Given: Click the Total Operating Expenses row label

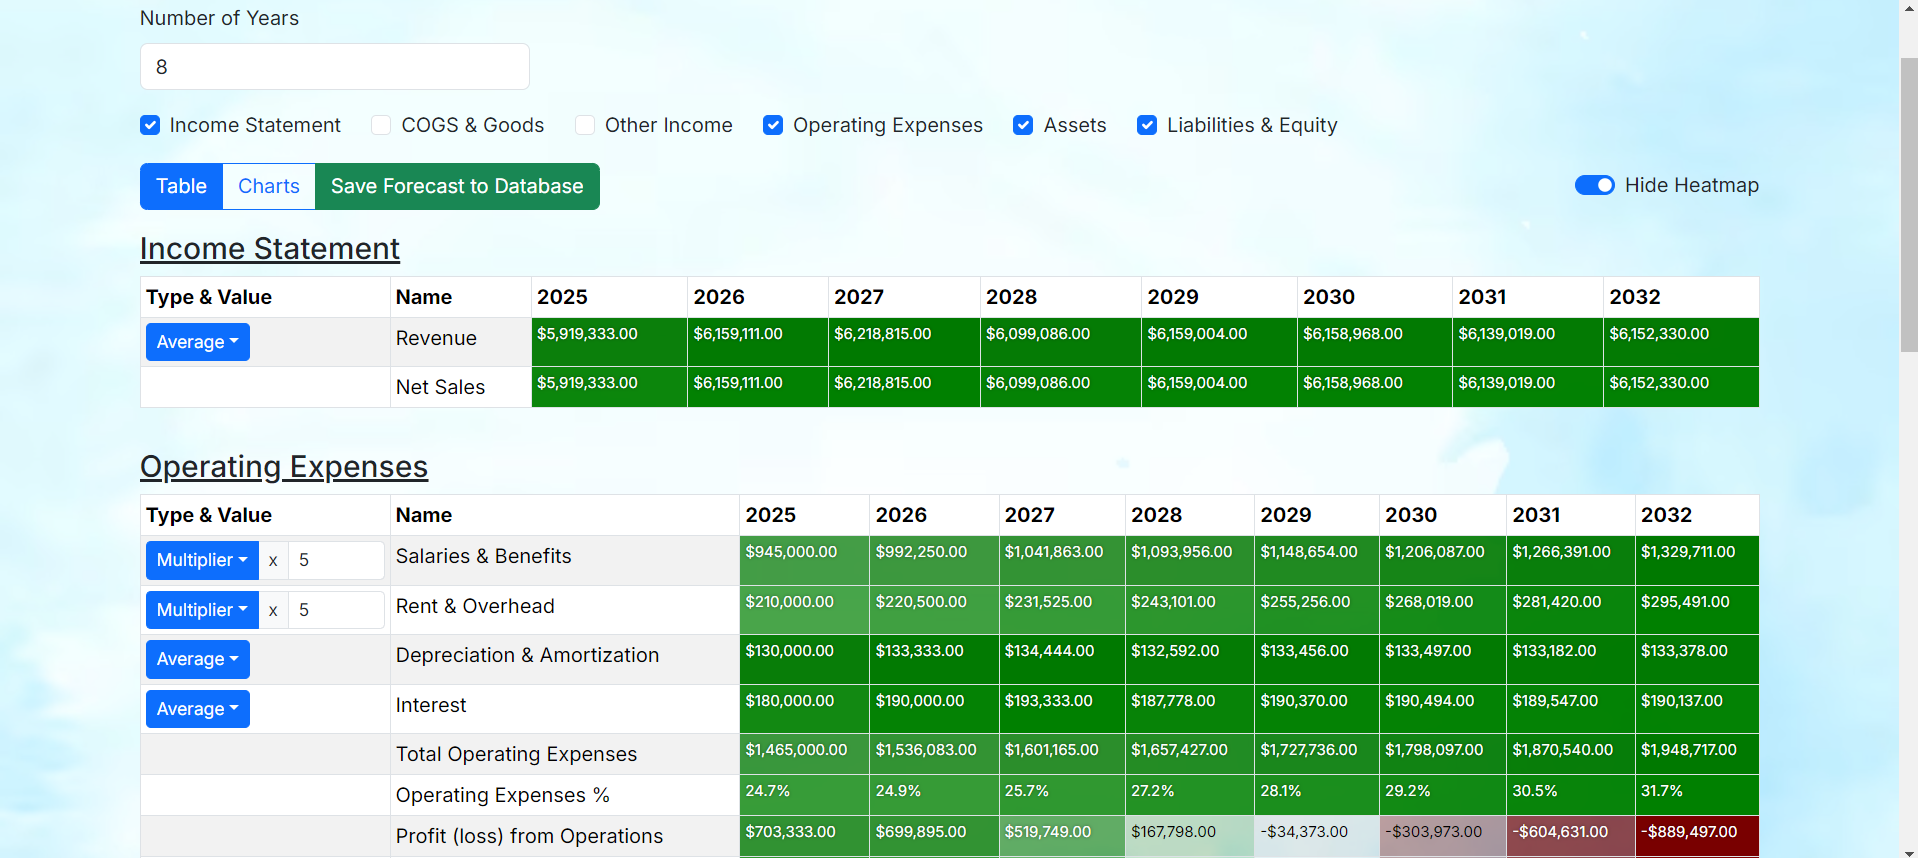Looking at the screenshot, I should pos(516,754).
